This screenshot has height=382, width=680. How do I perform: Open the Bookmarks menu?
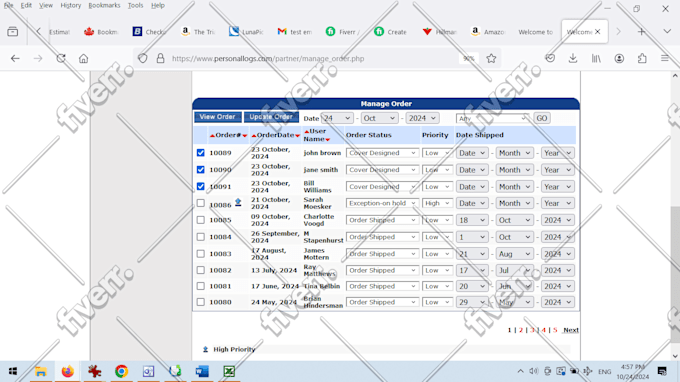[x=104, y=5]
